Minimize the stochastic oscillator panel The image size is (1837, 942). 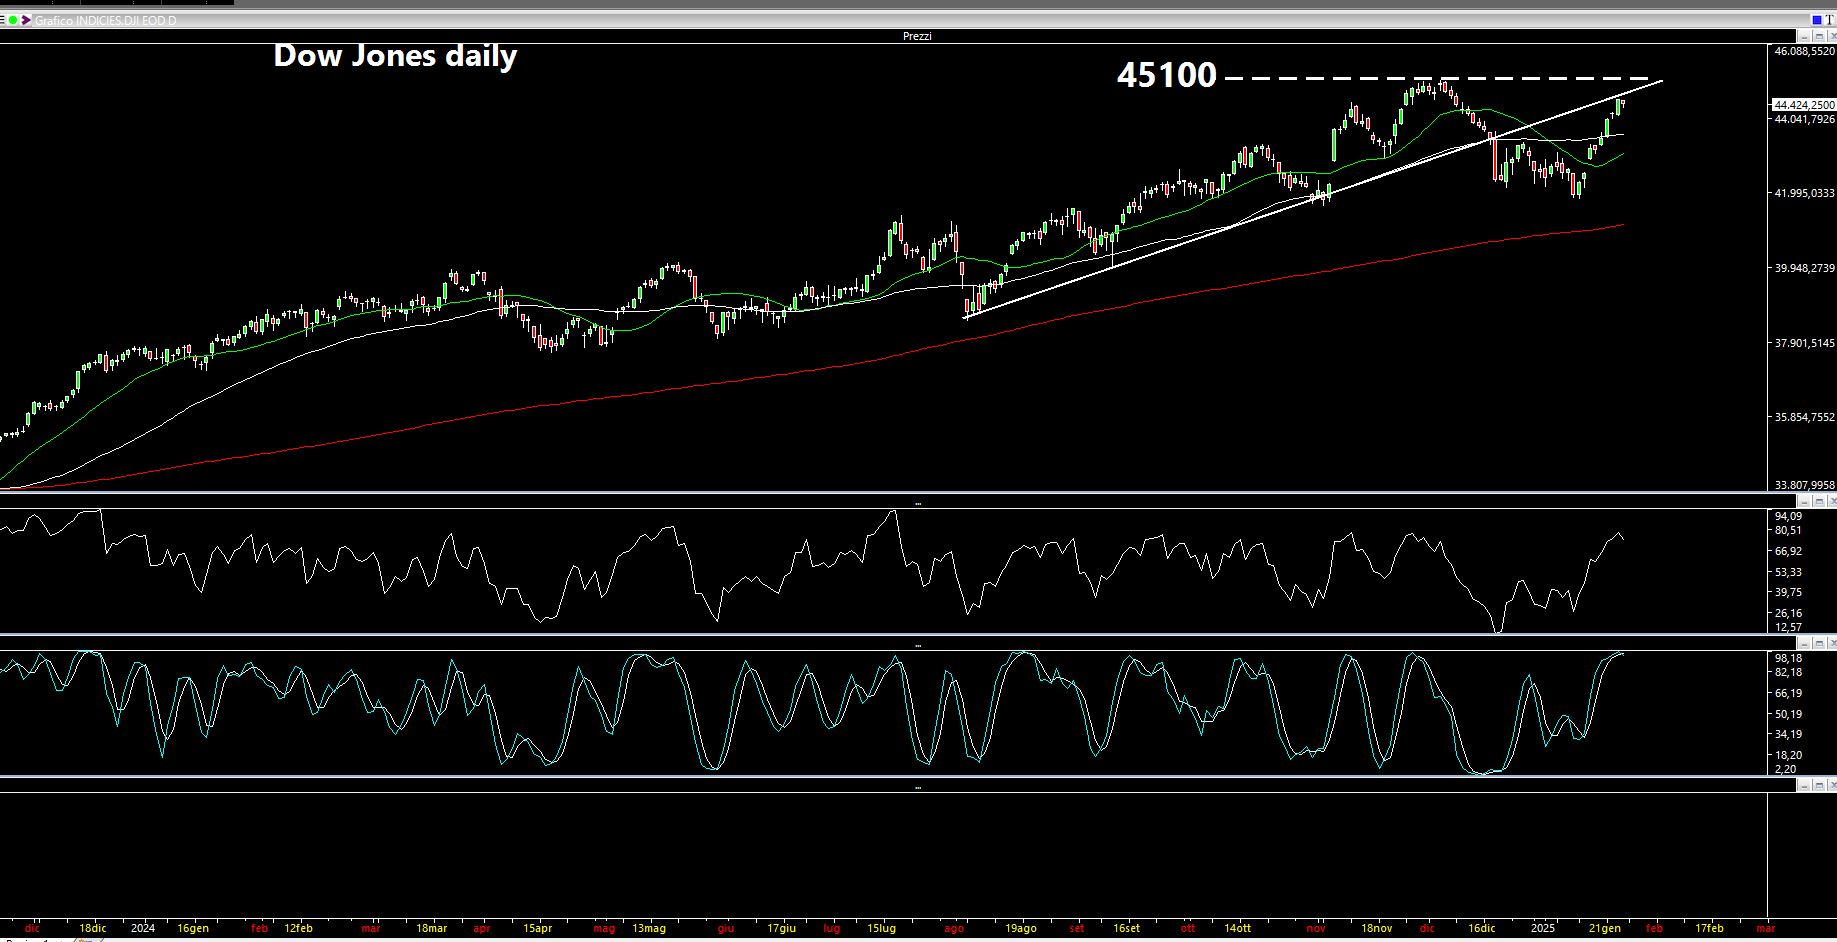pos(1804,644)
